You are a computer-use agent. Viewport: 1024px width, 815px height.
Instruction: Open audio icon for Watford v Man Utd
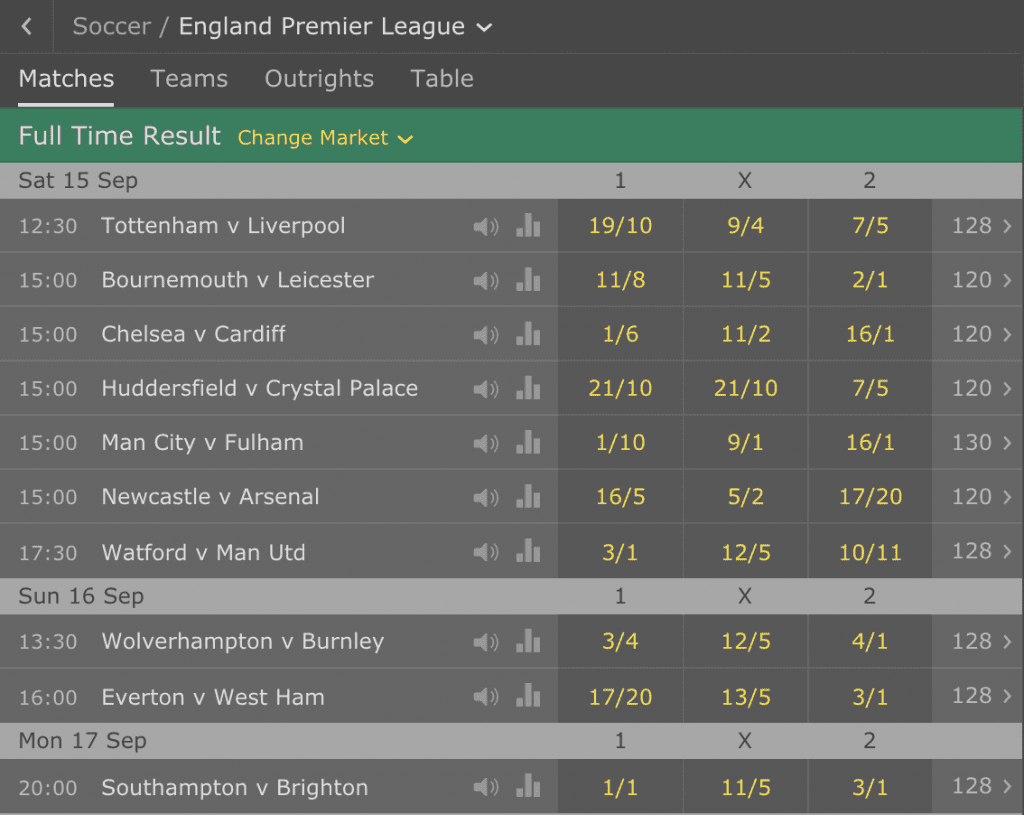click(x=486, y=553)
